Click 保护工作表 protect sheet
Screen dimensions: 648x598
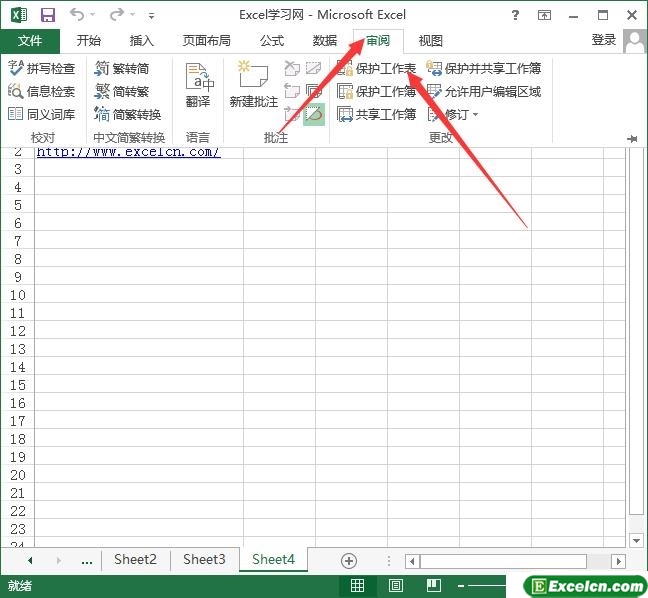coord(376,68)
